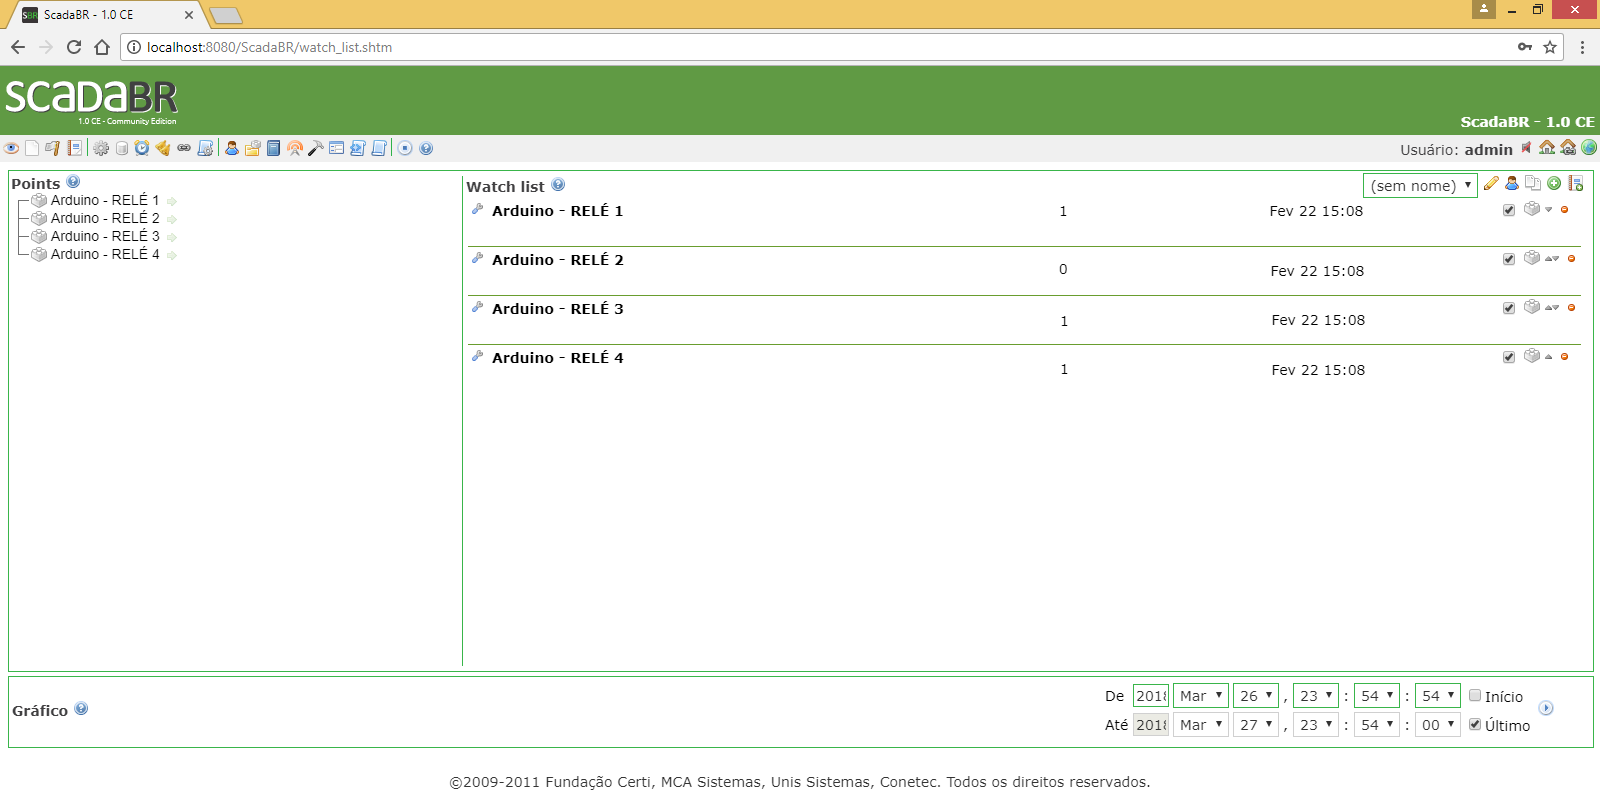Open help icon in main toolbar
1600x801 pixels.
(x=426, y=148)
